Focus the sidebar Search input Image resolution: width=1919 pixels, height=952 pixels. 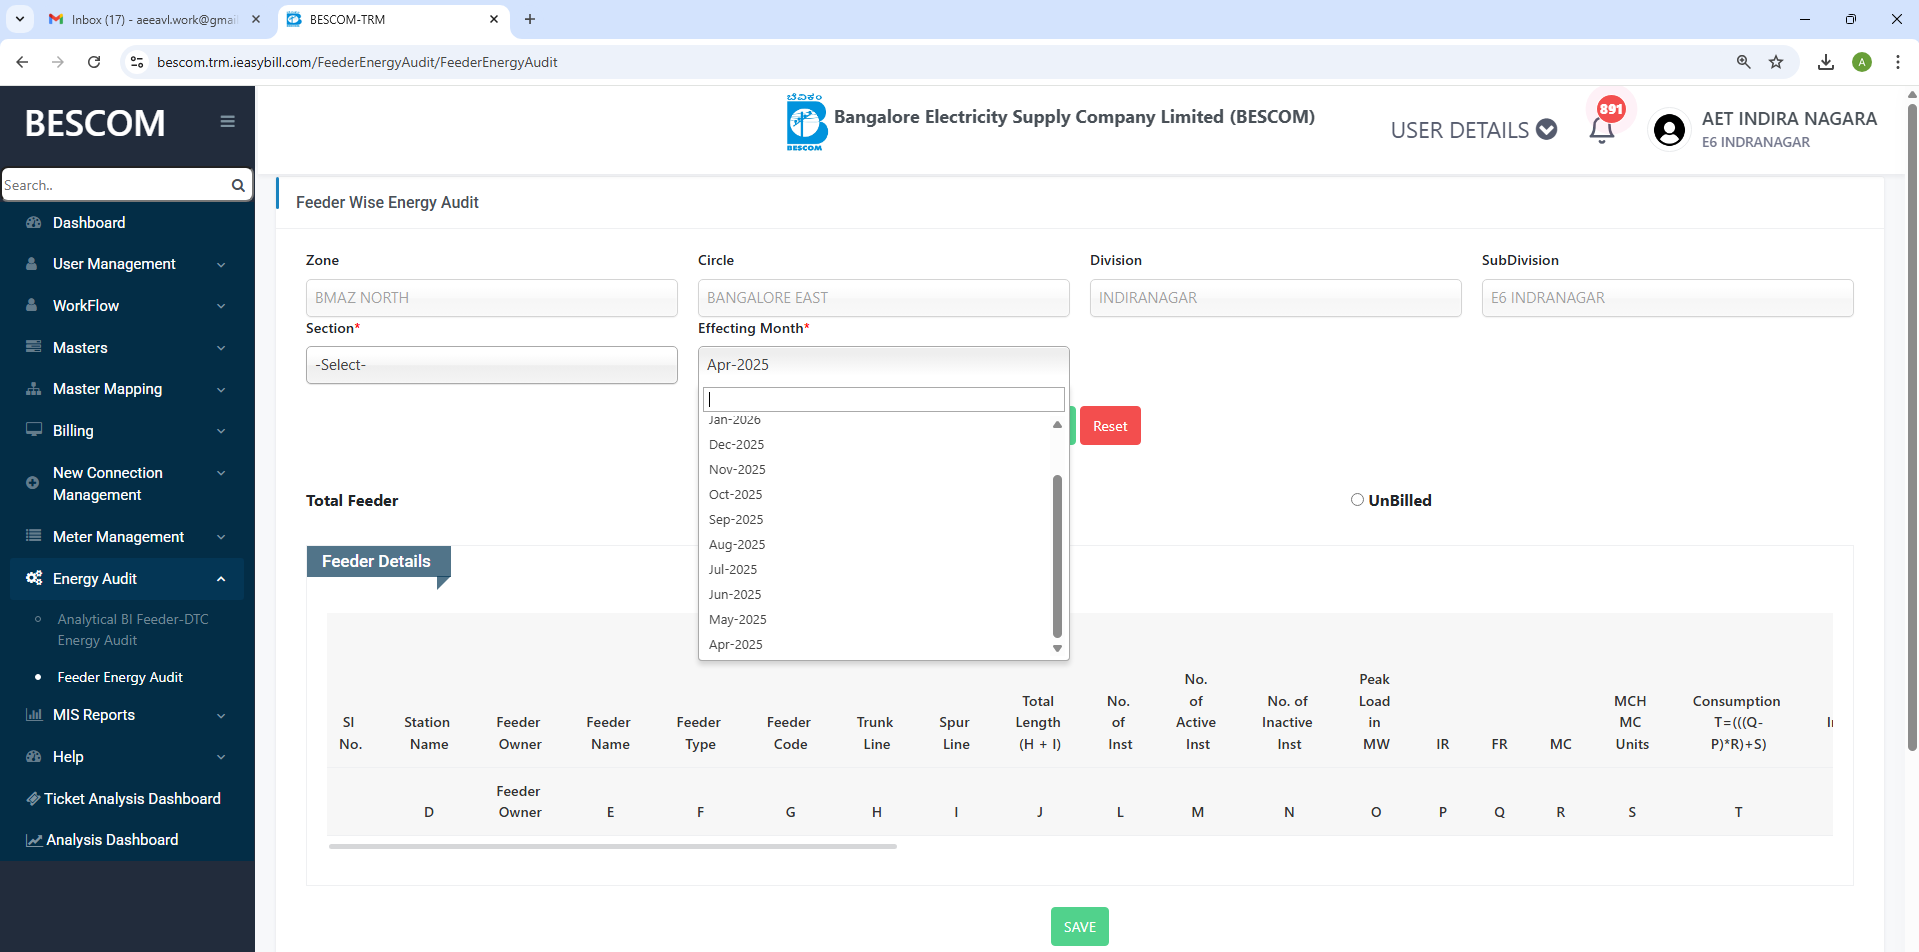(x=116, y=185)
